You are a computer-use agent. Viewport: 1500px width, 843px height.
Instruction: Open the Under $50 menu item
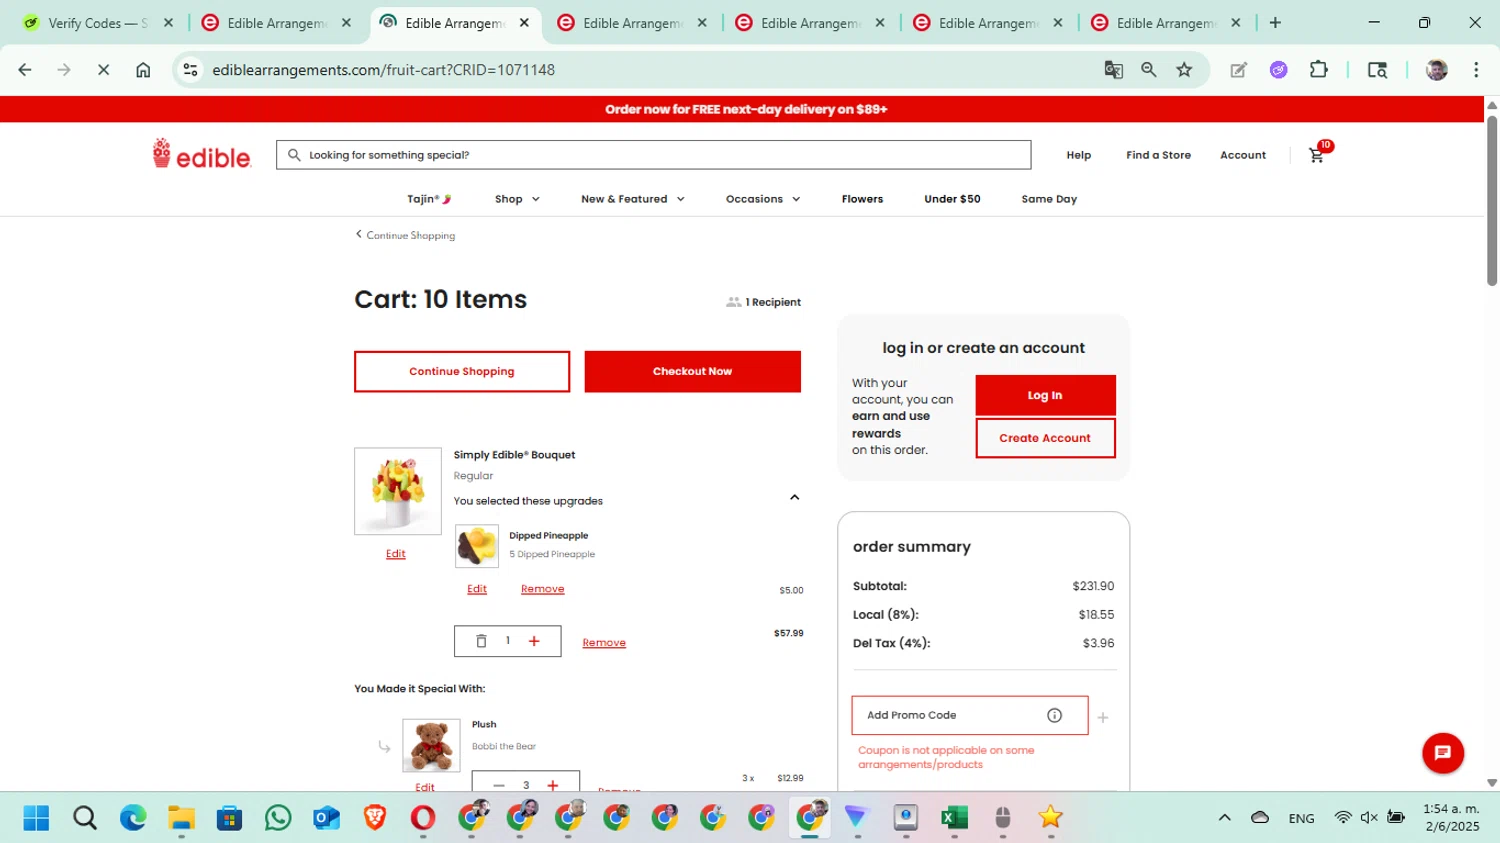pyautogui.click(x=952, y=199)
